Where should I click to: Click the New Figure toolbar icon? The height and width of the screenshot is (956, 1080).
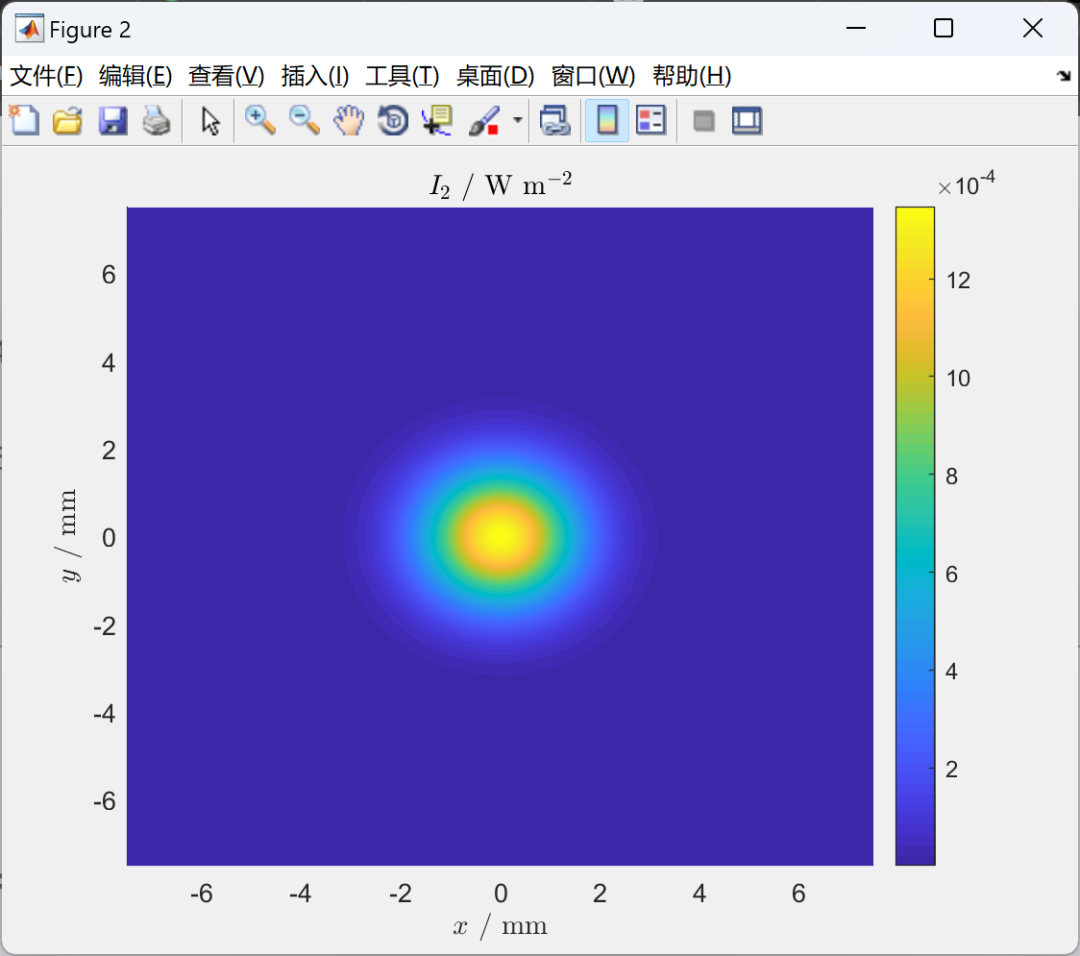click(24, 121)
